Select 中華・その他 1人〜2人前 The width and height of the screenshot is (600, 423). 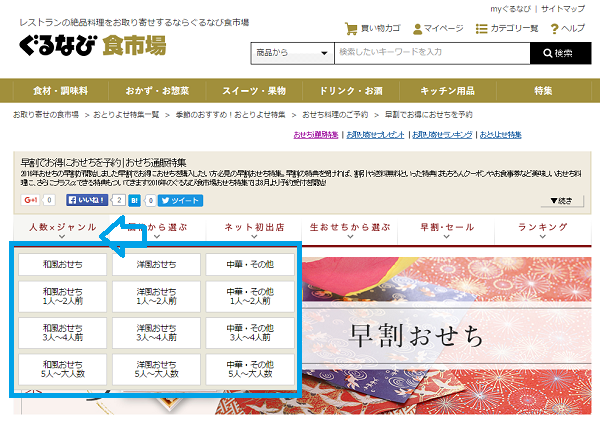click(250, 296)
